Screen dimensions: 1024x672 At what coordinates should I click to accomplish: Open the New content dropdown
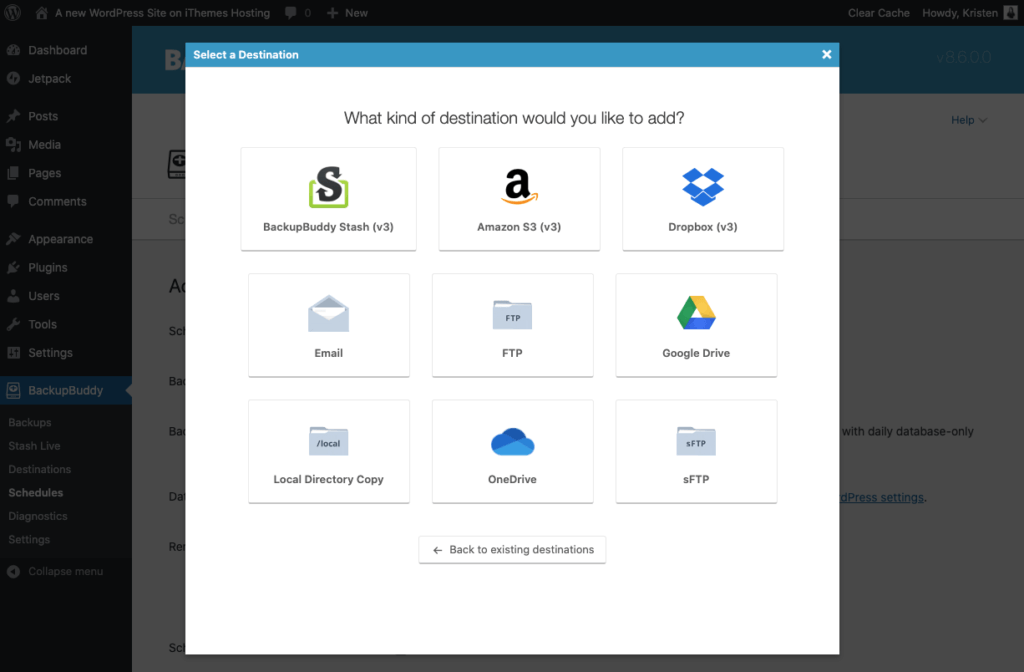(x=347, y=13)
